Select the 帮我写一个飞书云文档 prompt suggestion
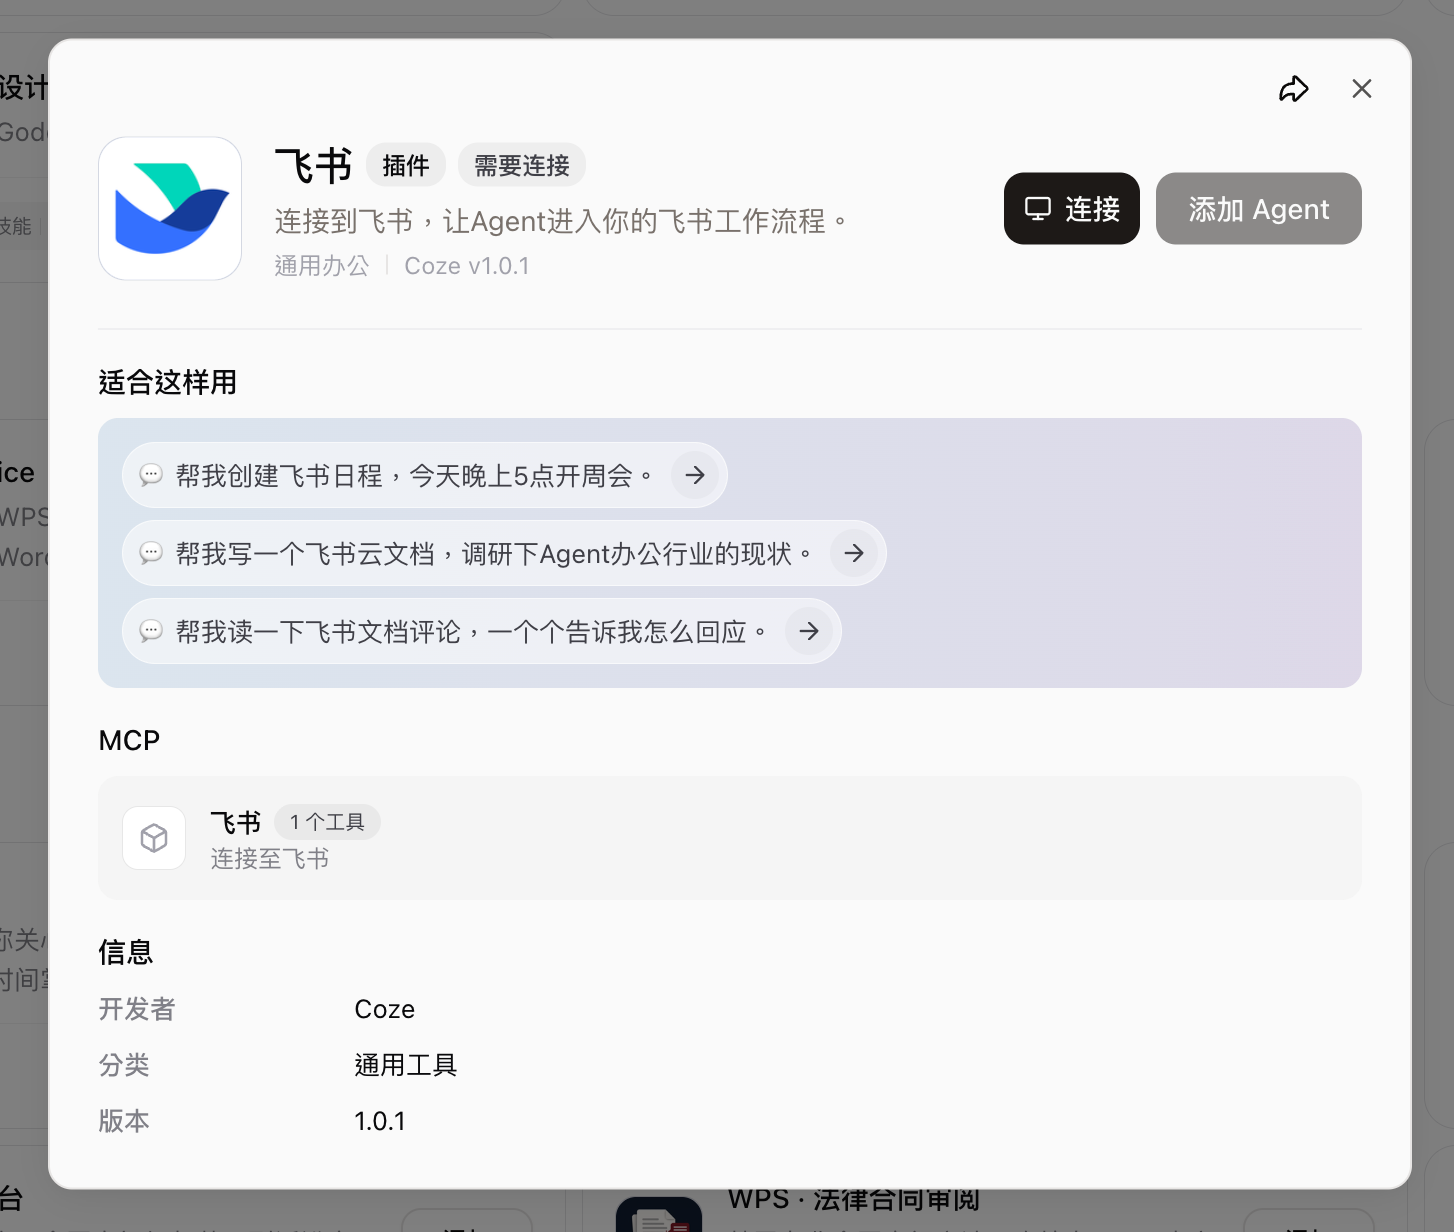 click(x=504, y=553)
